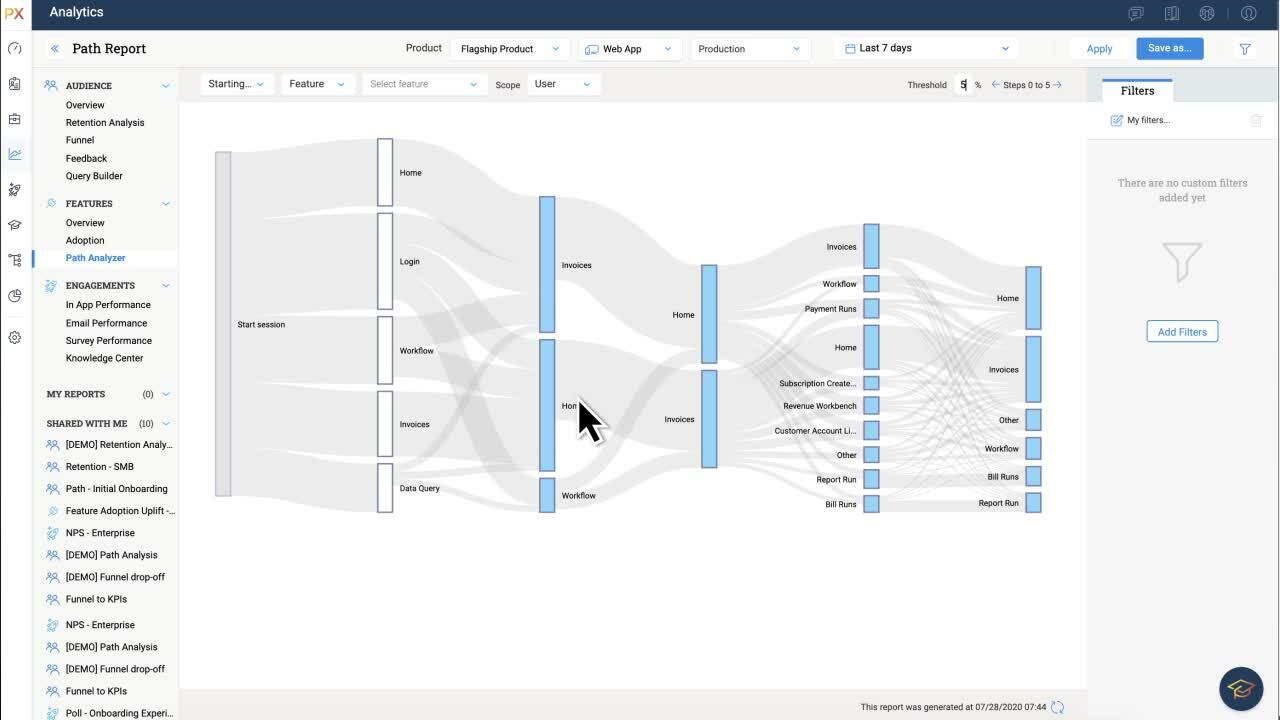
Task: Open the hierarchy tree icon in sidebar
Action: pos(14,260)
